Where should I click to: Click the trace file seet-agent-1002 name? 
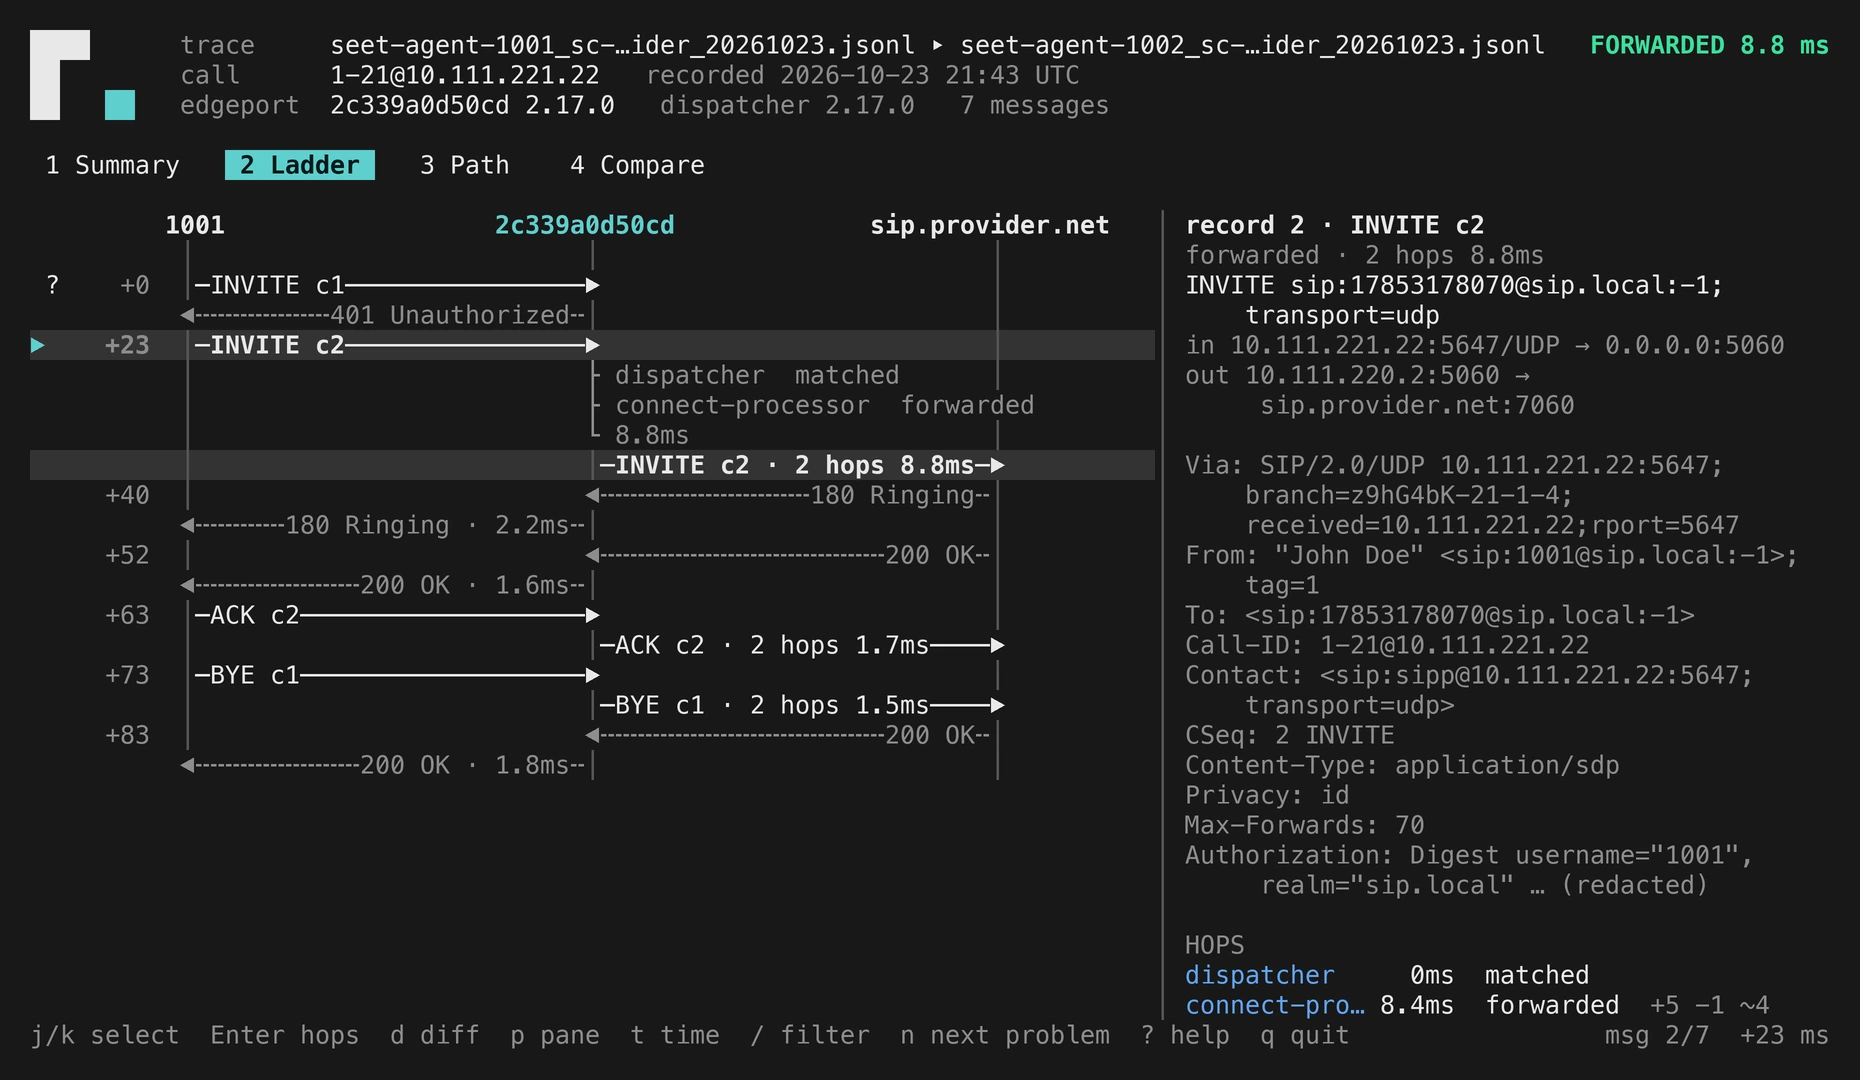[1252, 45]
